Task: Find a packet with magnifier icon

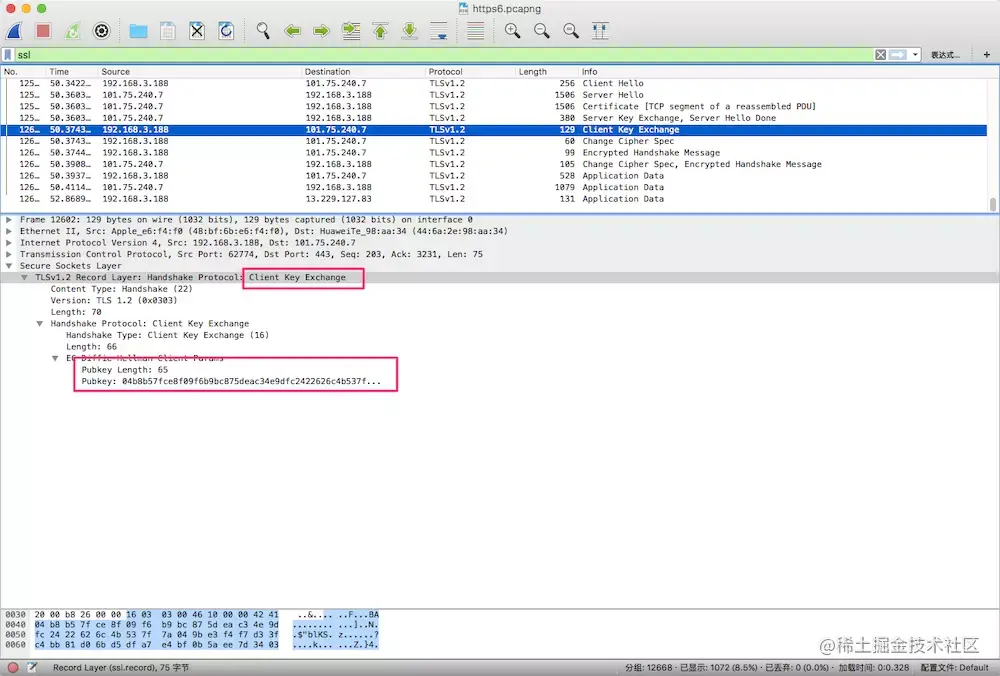Action: coord(263,31)
